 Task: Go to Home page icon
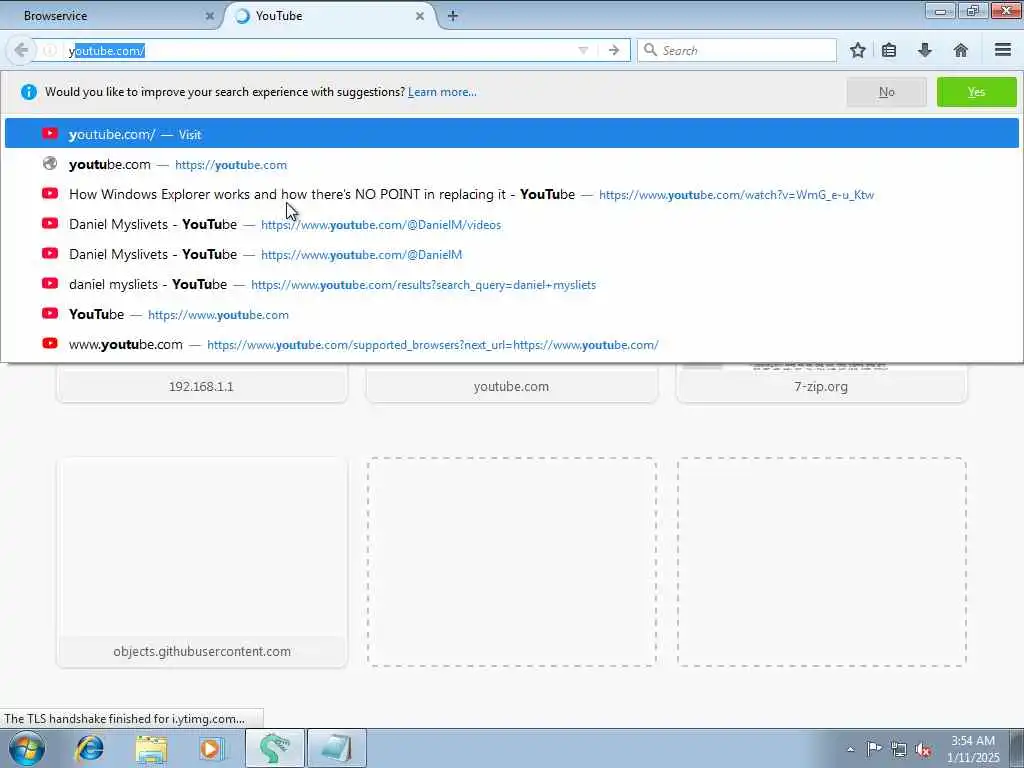(961, 50)
